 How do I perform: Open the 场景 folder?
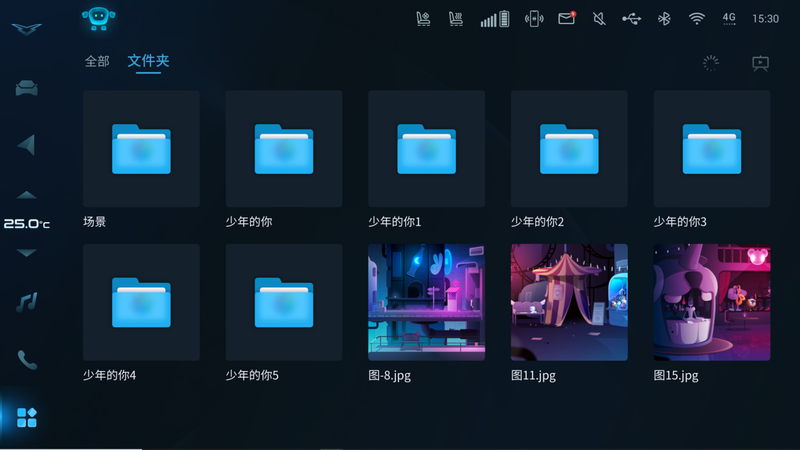click(141, 149)
